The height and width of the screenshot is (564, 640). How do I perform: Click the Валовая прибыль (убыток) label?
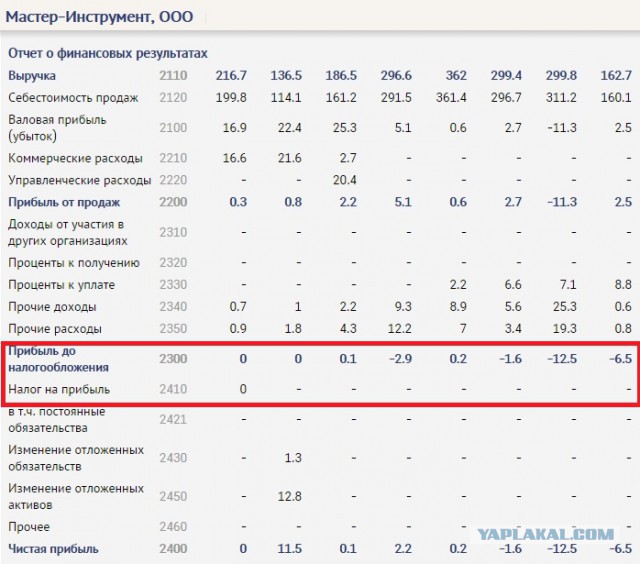57,128
